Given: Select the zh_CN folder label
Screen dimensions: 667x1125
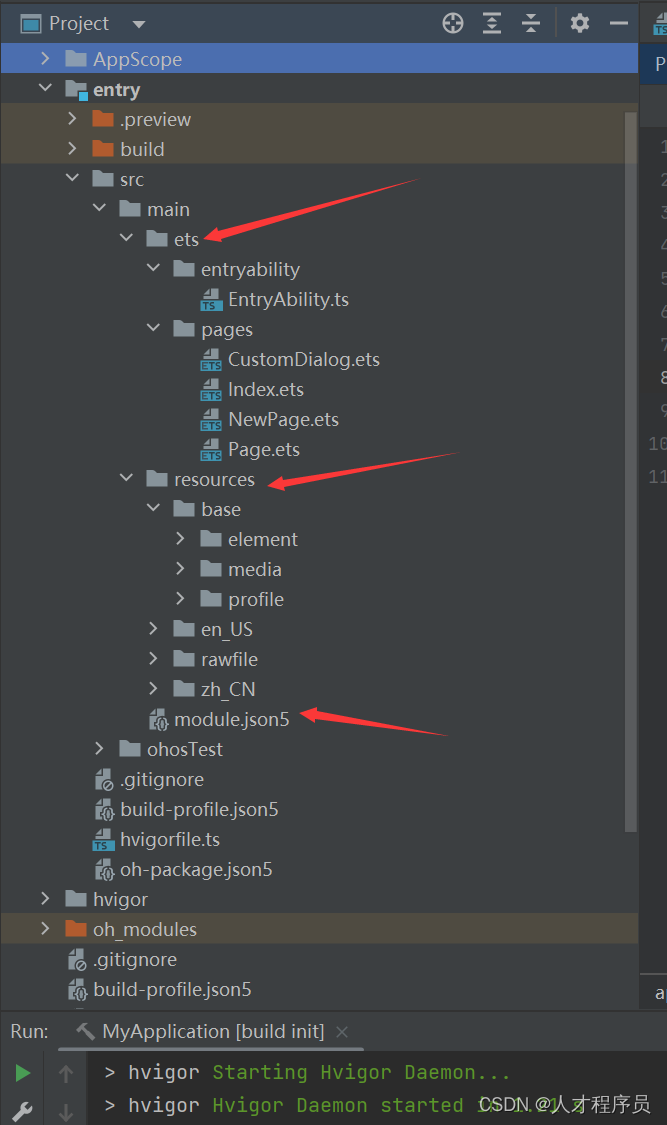Looking at the screenshot, I should 228,689.
